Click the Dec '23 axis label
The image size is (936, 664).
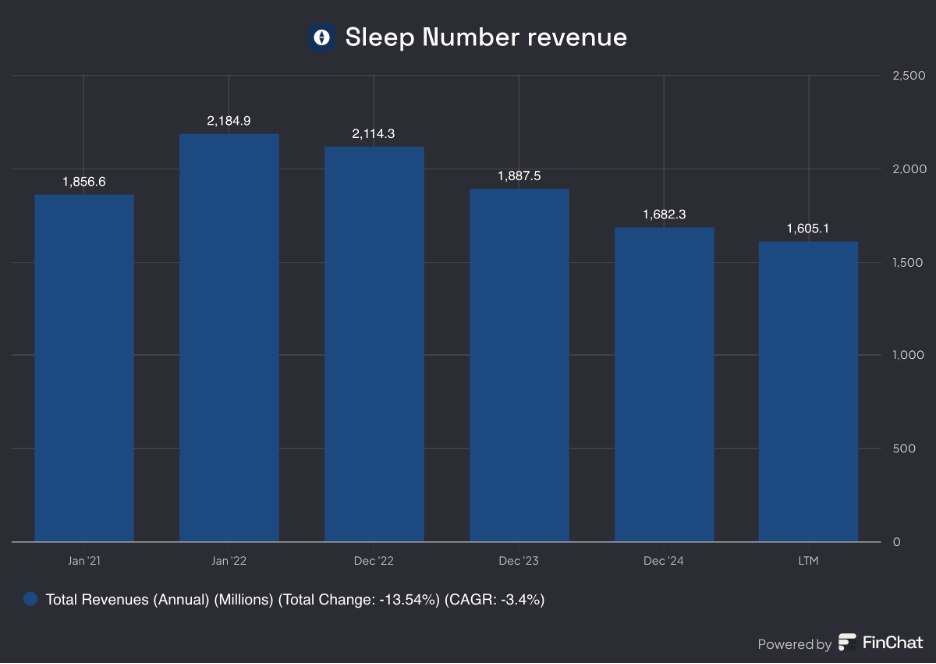coord(519,561)
